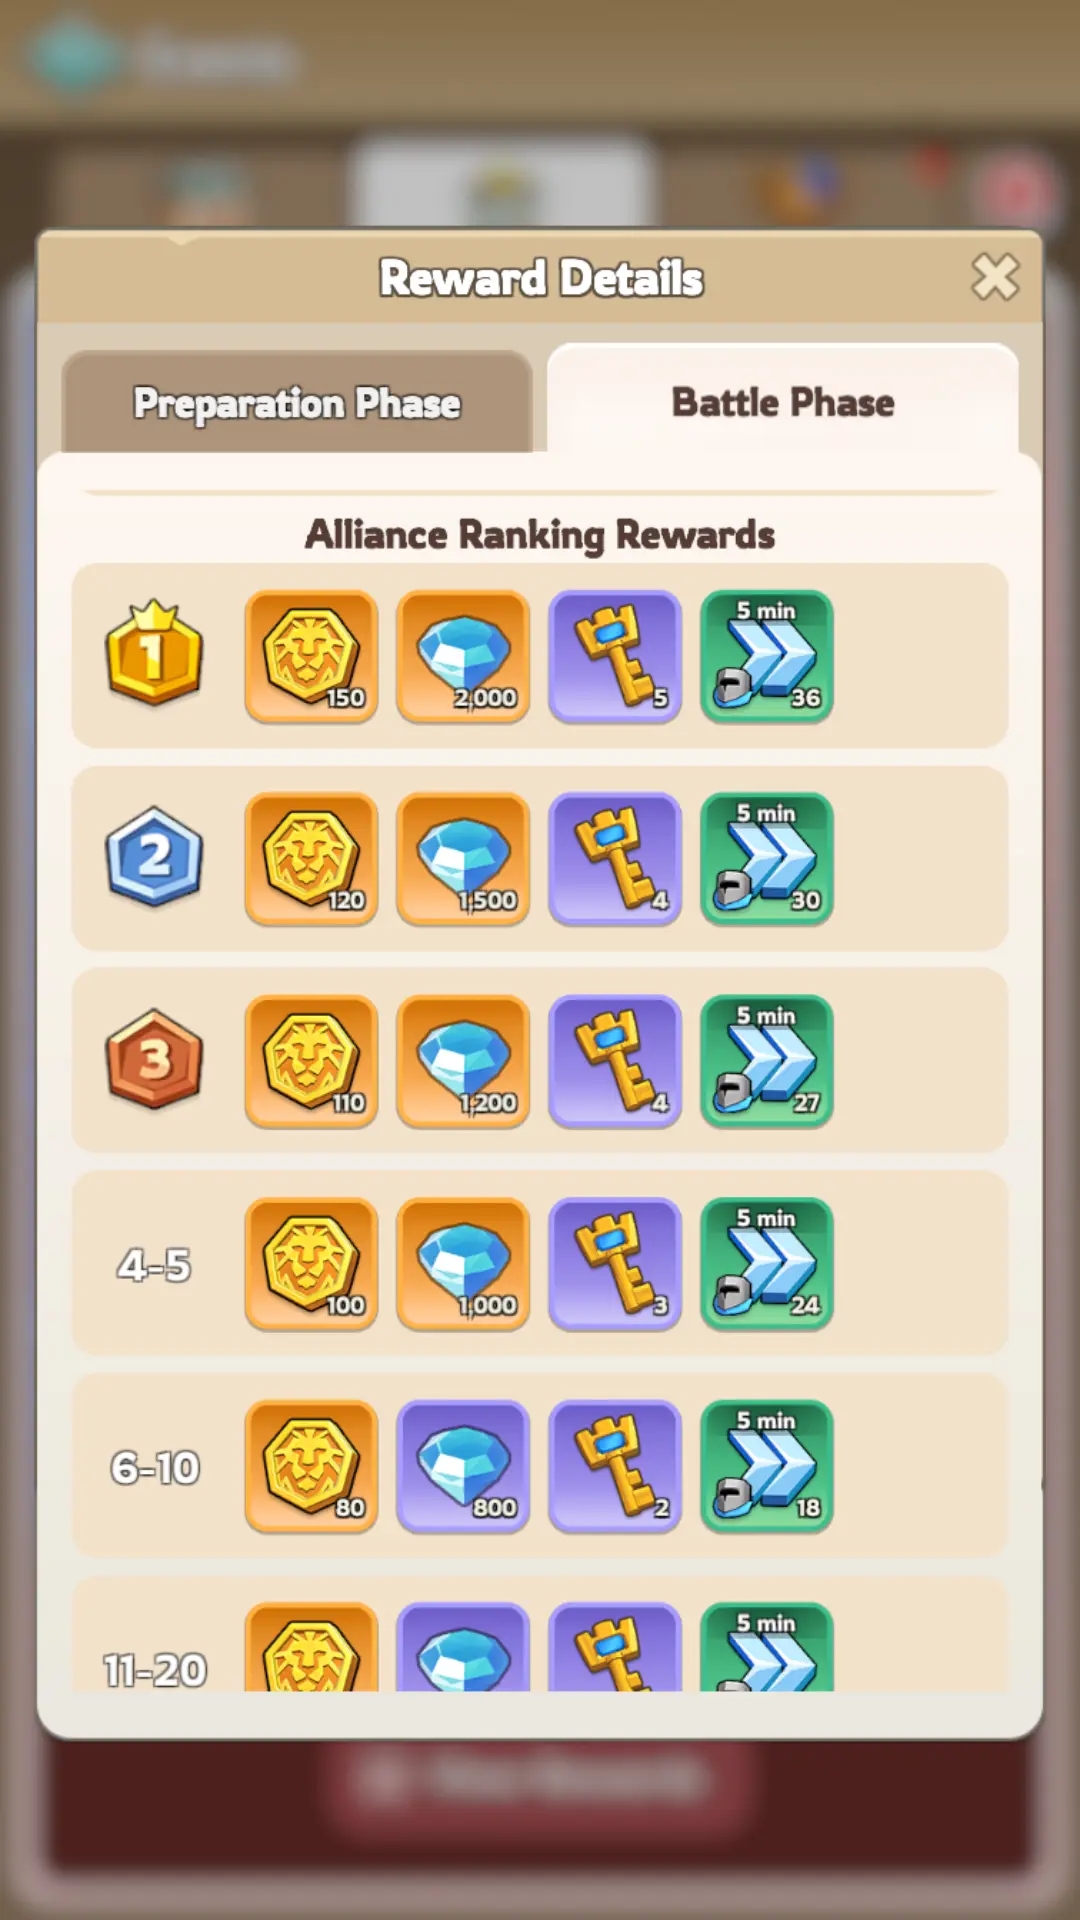This screenshot has width=1080, height=1920.
Task: Tap the 5 min speedup with 27
Action: coord(767,1061)
